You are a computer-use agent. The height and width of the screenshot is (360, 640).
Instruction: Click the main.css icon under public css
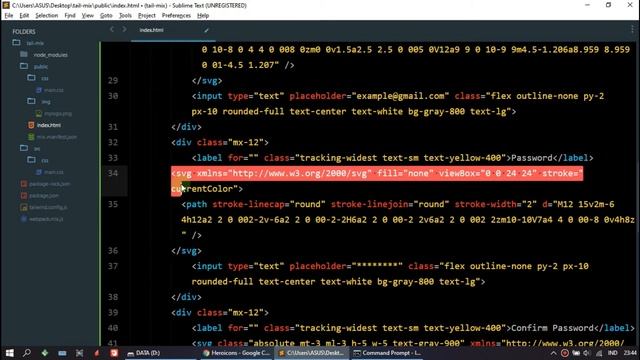[39, 90]
